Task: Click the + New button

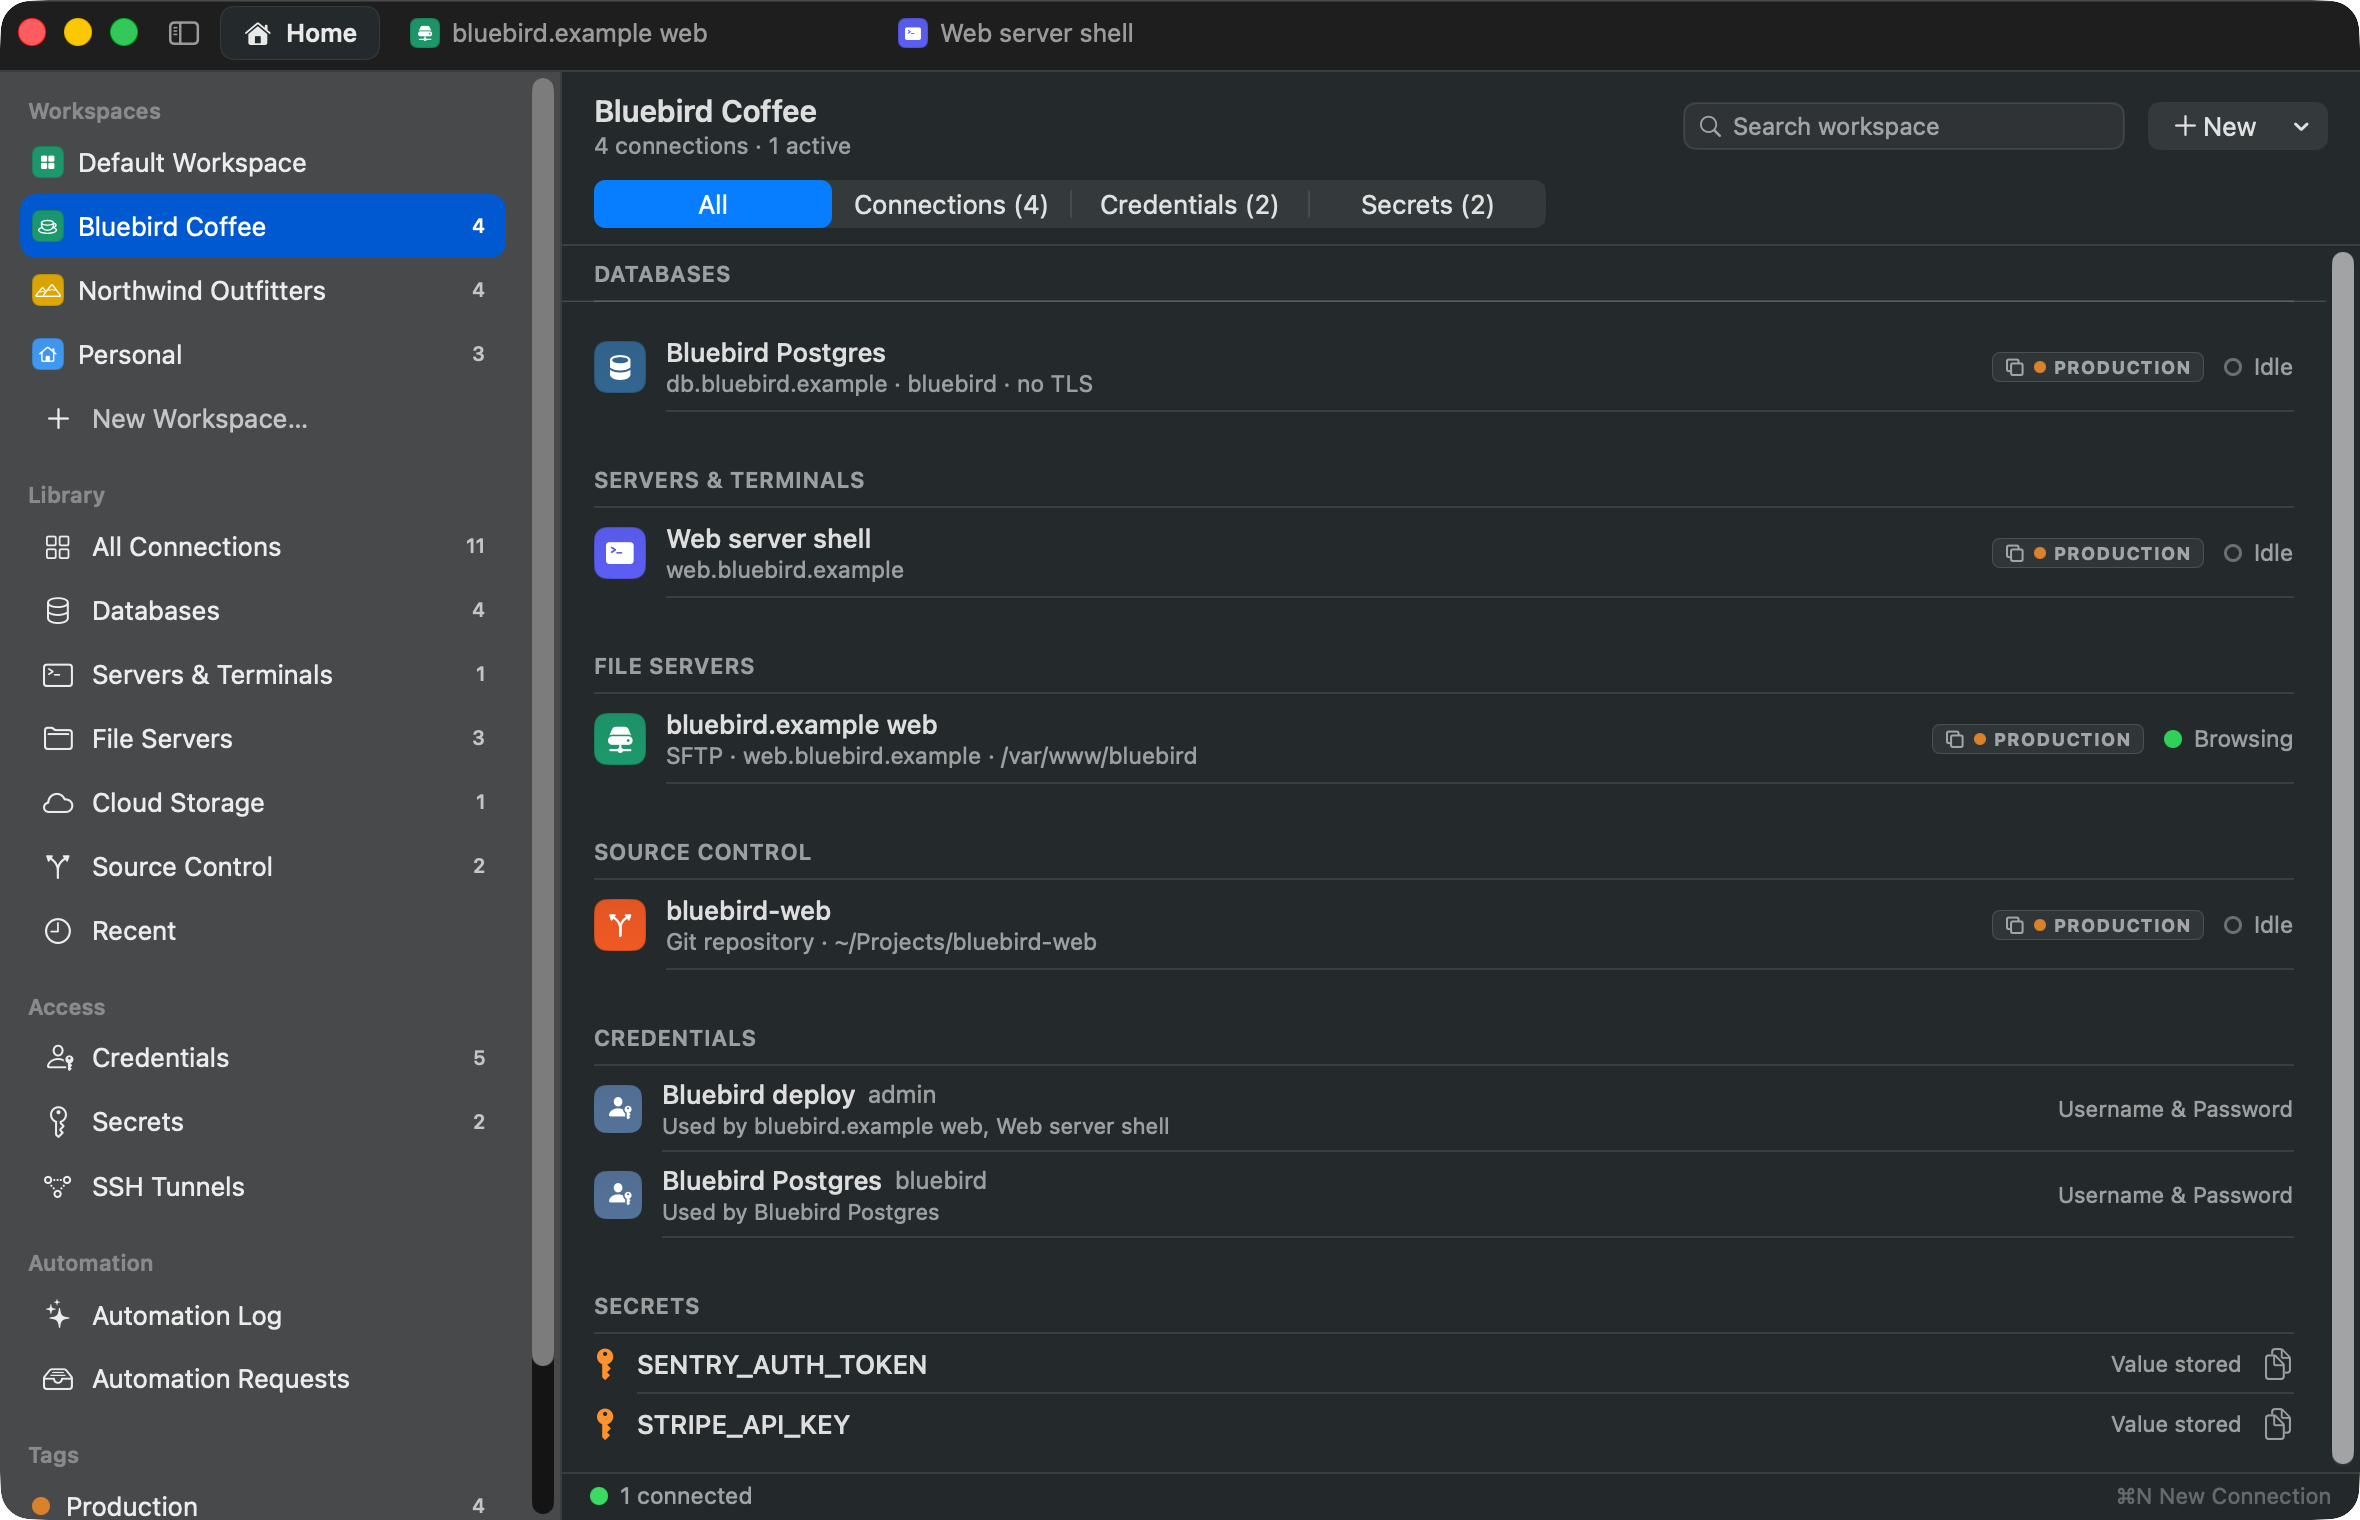Action: coord(2214,126)
